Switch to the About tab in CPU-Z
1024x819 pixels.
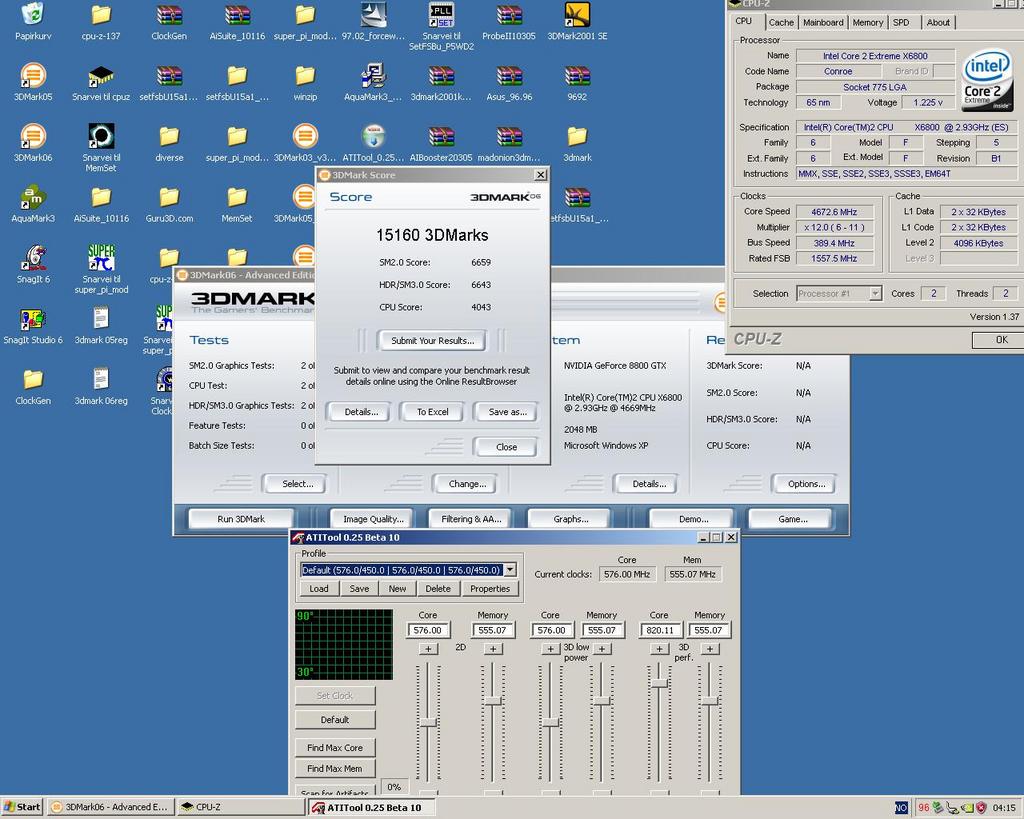[x=938, y=22]
